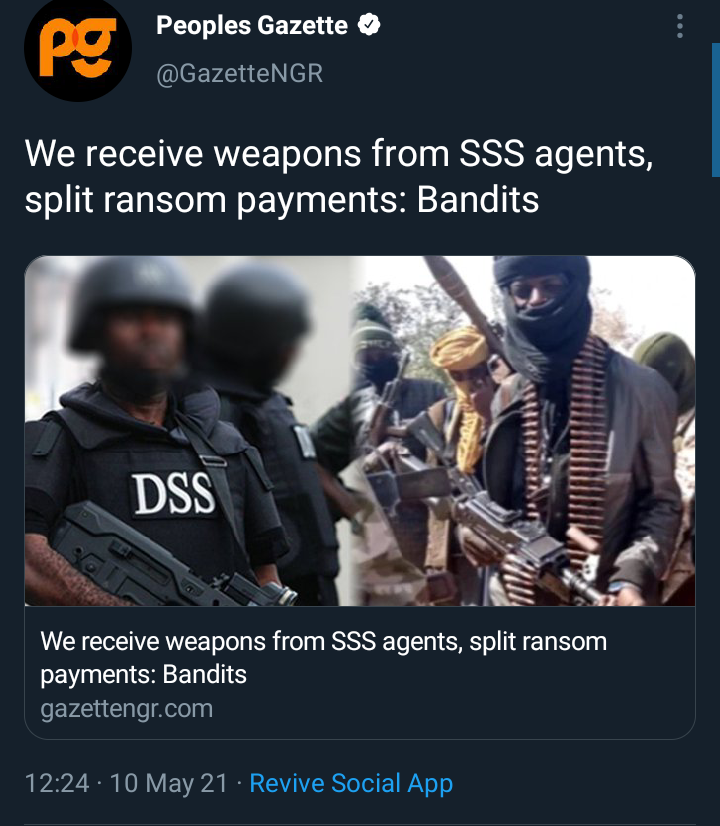Click the tweet body text about bandits

tap(339, 176)
